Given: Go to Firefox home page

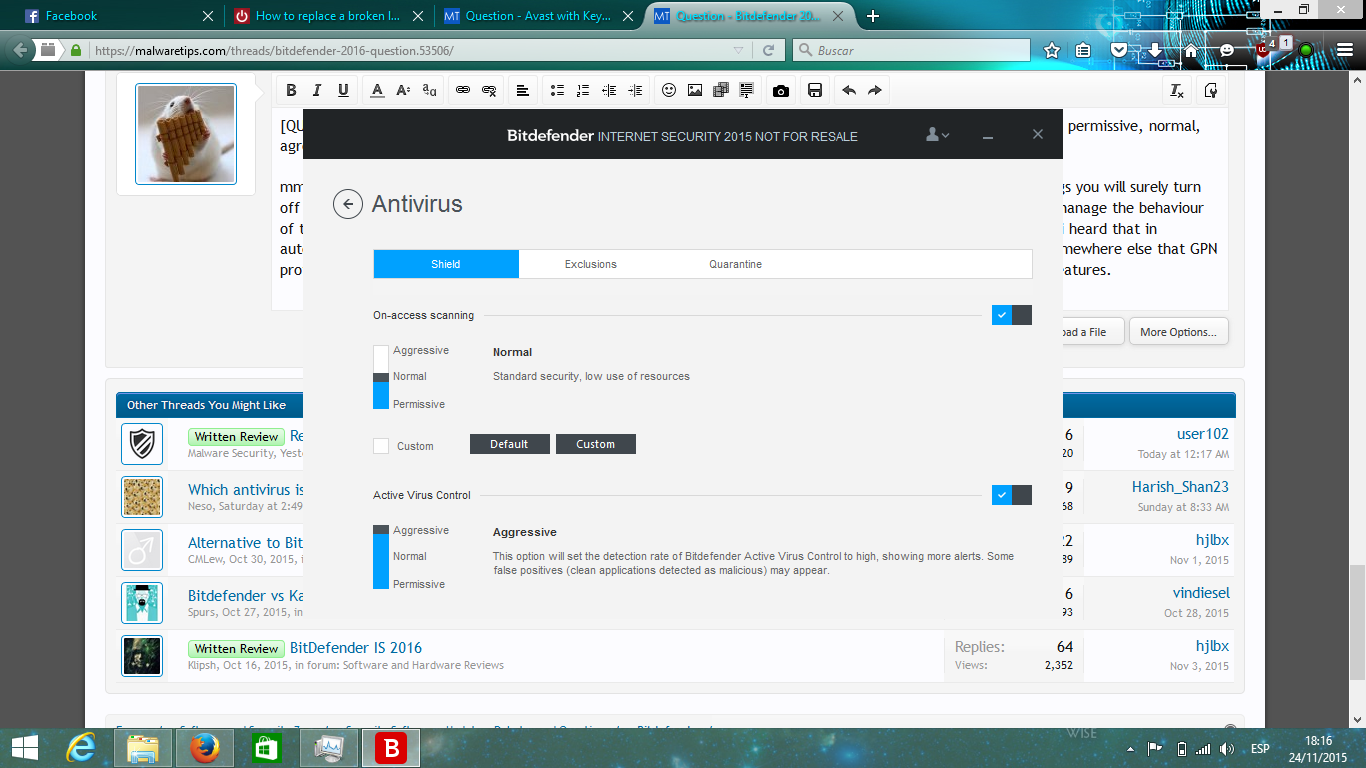Looking at the screenshot, I should pyautogui.click(x=1190, y=50).
